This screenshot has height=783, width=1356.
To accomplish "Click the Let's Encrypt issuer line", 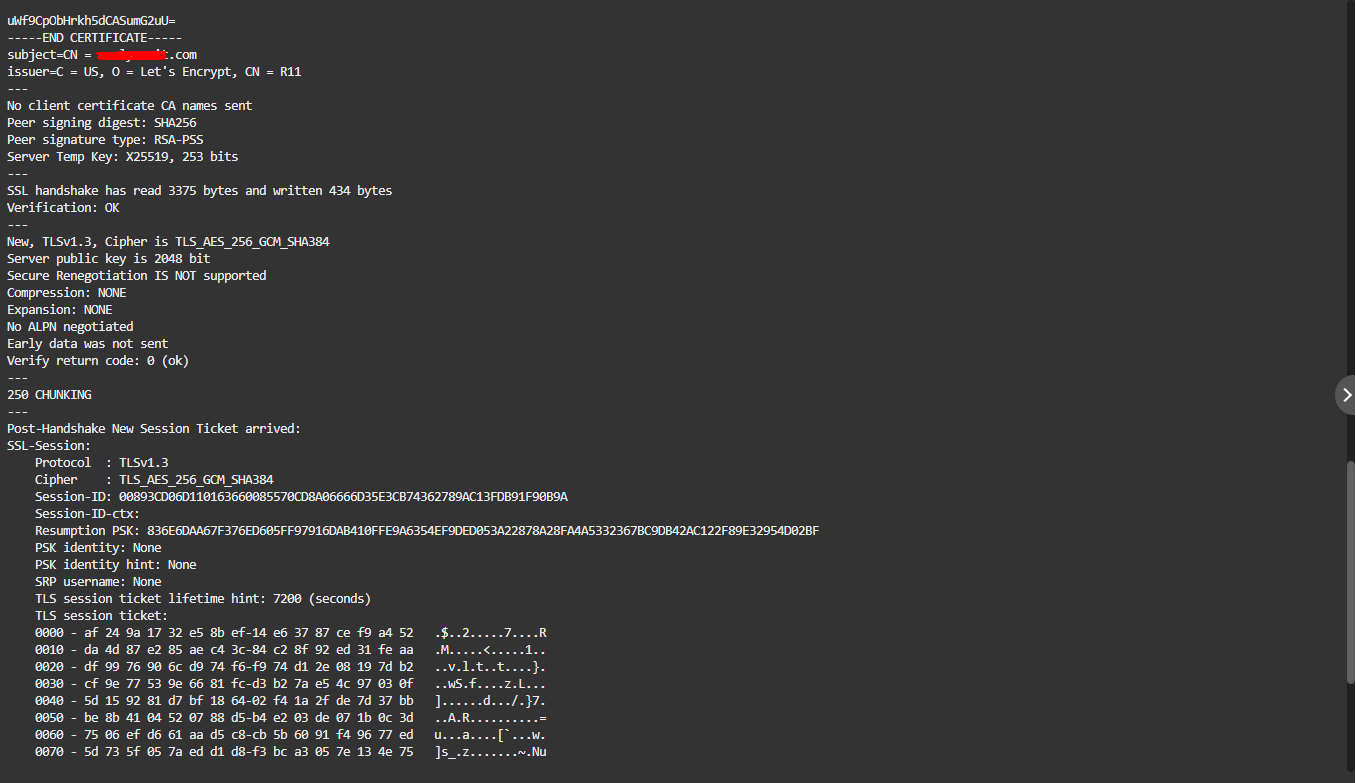I will pos(154,72).
